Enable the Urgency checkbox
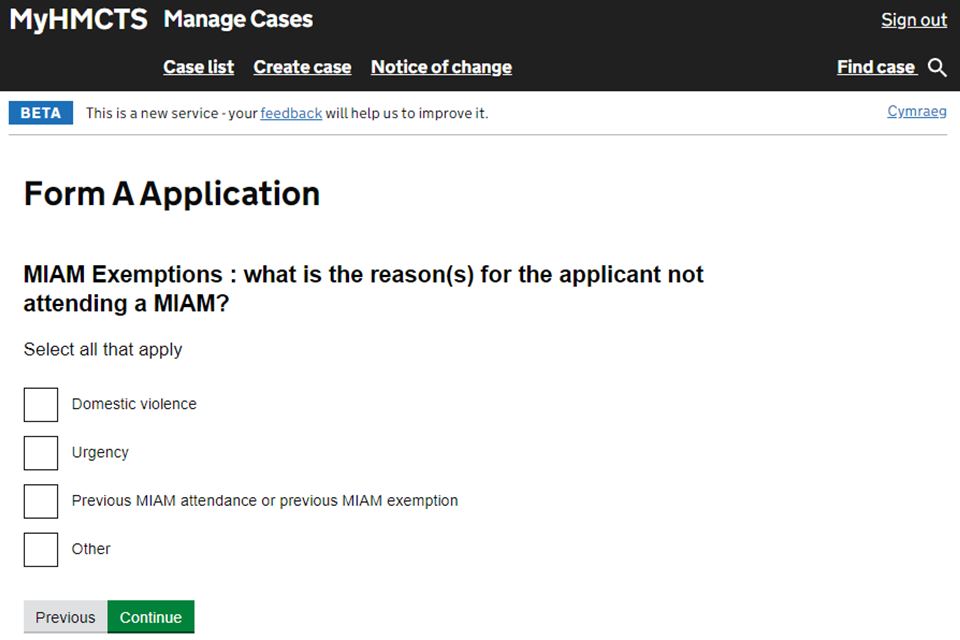 point(41,453)
